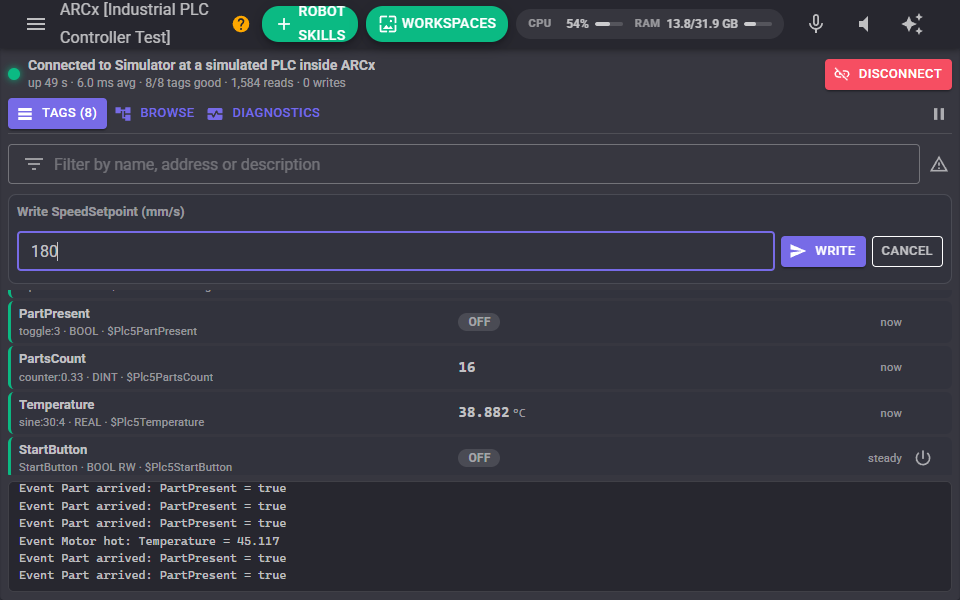Viewport: 960px width, 600px height.
Task: Pause tag updates with the pause icon
Action: [x=939, y=114]
